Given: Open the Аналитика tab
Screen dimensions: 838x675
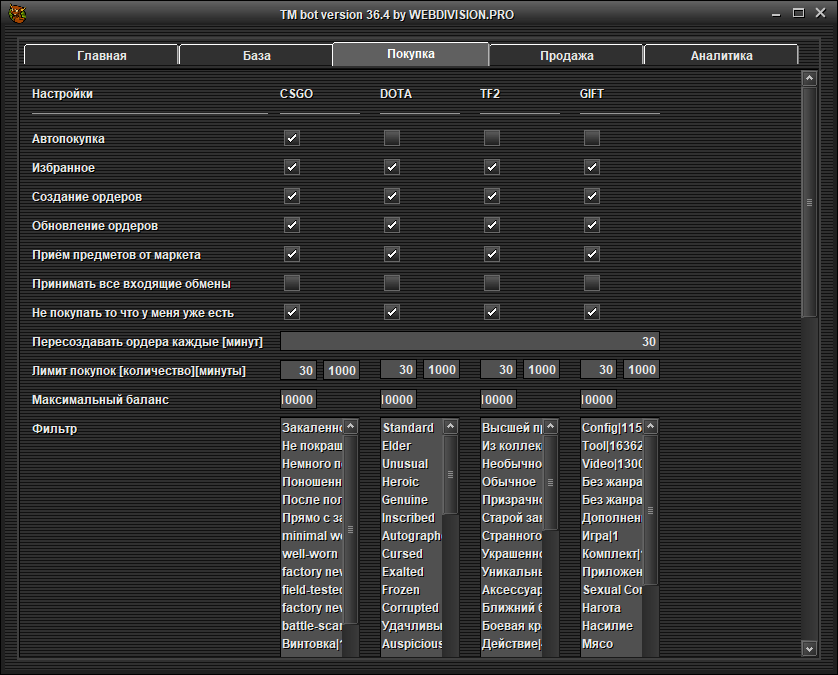Looking at the screenshot, I should (x=721, y=55).
